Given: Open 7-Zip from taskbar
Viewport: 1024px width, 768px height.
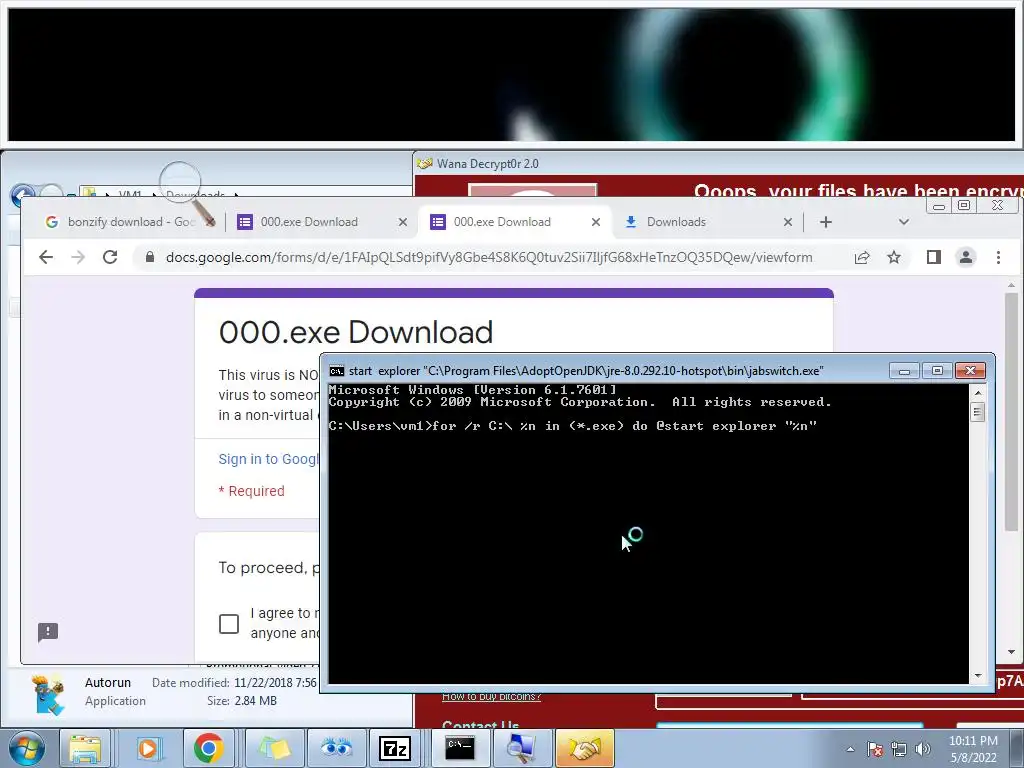Looking at the screenshot, I should click(394, 748).
